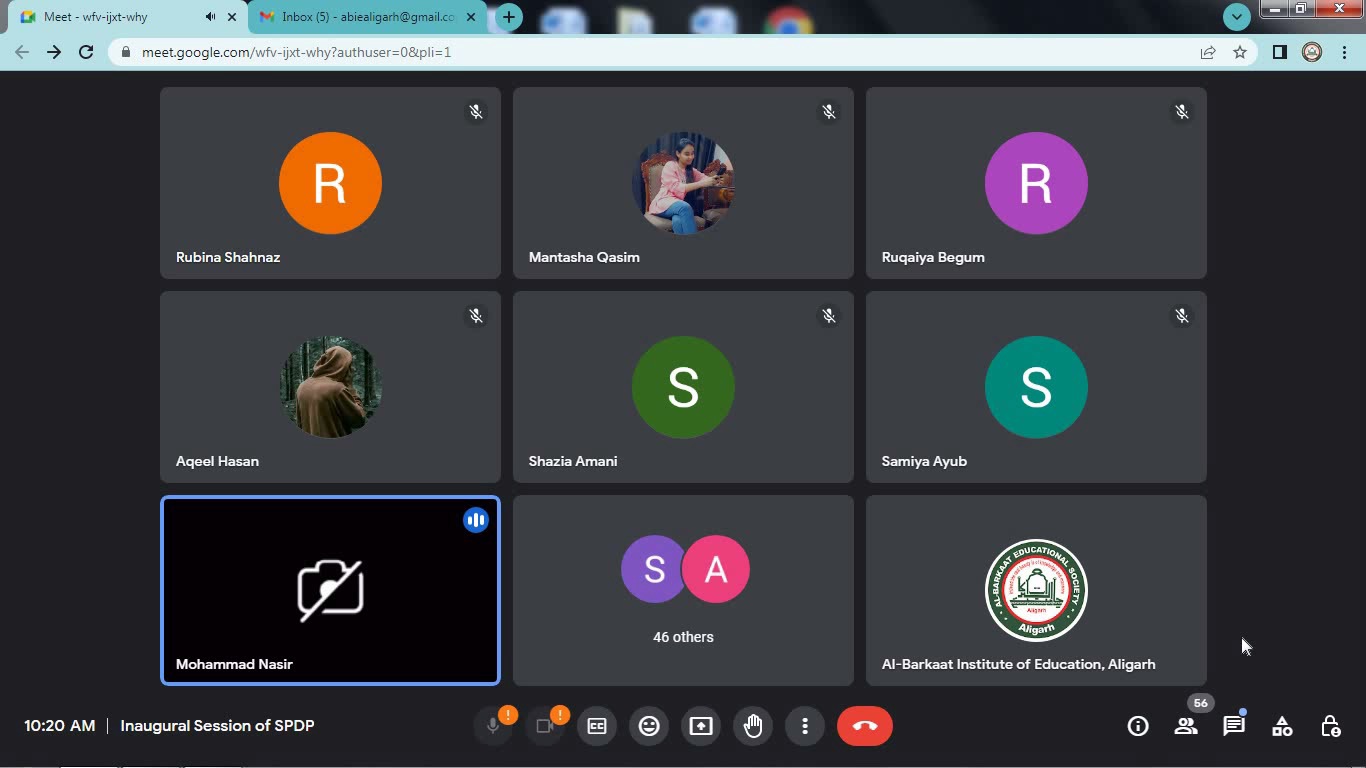Open the three-dot more options menu

805,726
